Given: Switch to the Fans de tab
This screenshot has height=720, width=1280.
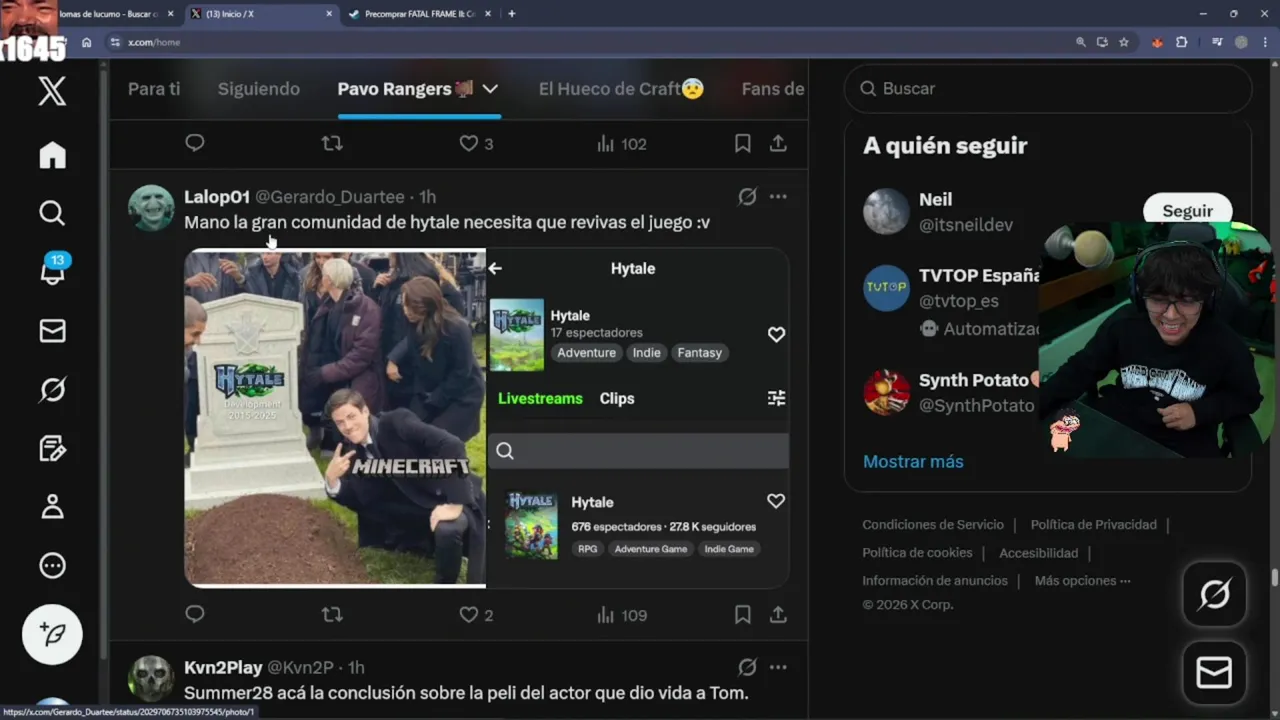Looking at the screenshot, I should coord(773,89).
